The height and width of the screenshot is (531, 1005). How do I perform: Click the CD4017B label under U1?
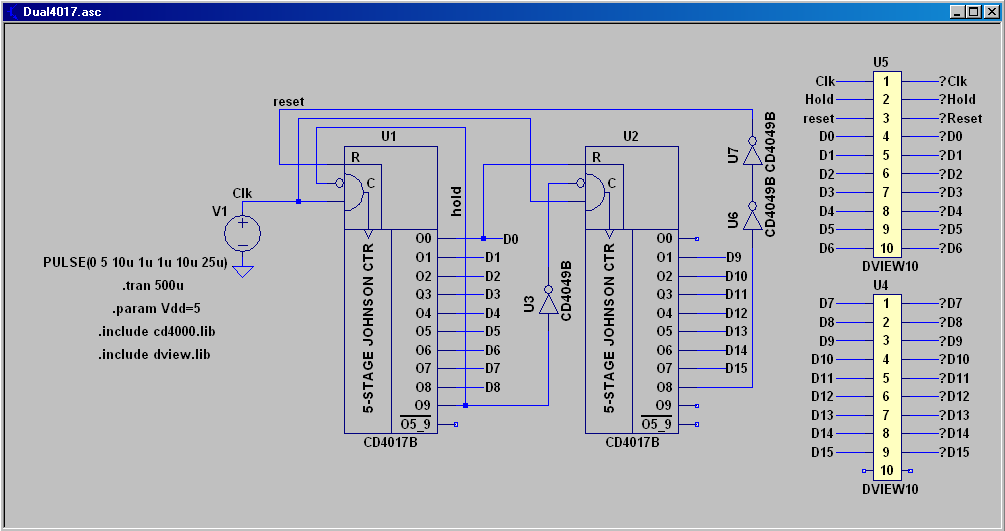[x=390, y=442]
